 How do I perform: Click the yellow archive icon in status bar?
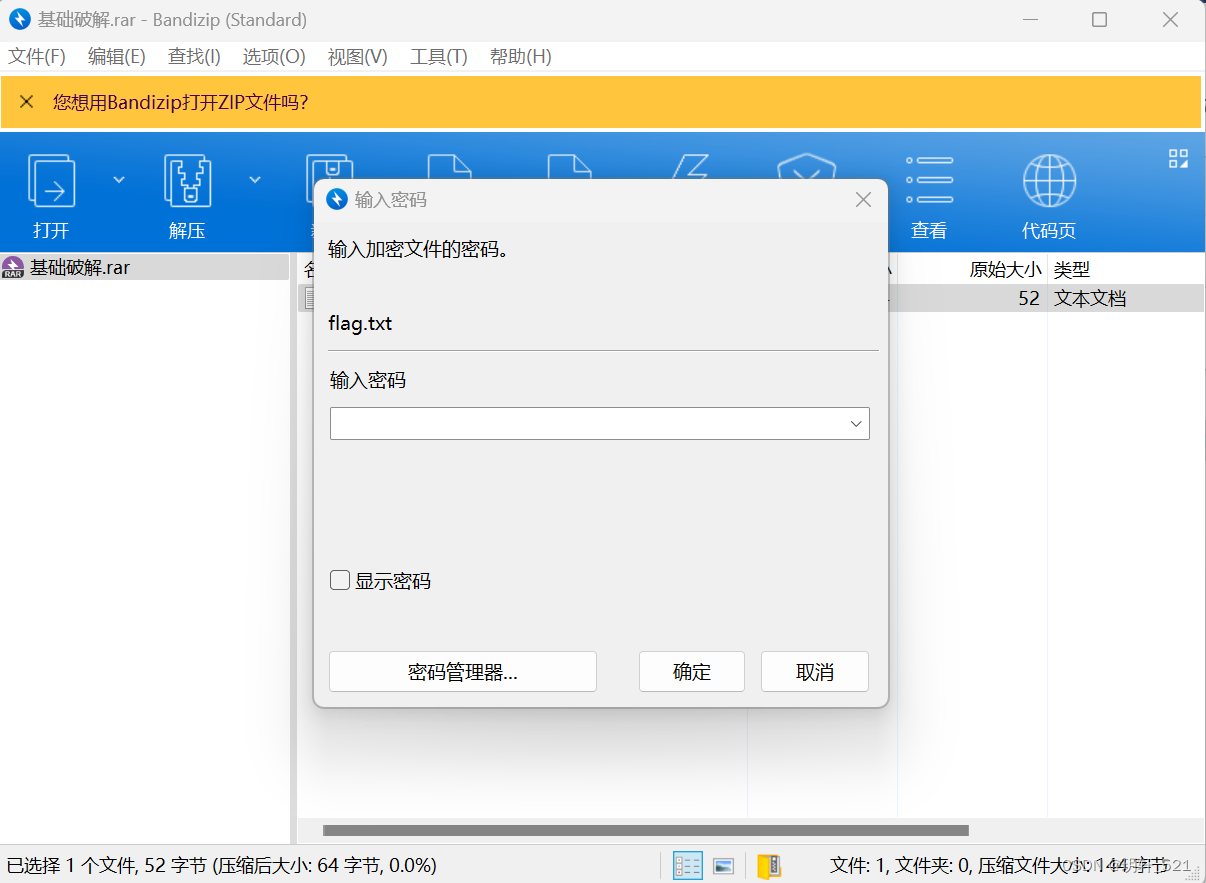768,866
